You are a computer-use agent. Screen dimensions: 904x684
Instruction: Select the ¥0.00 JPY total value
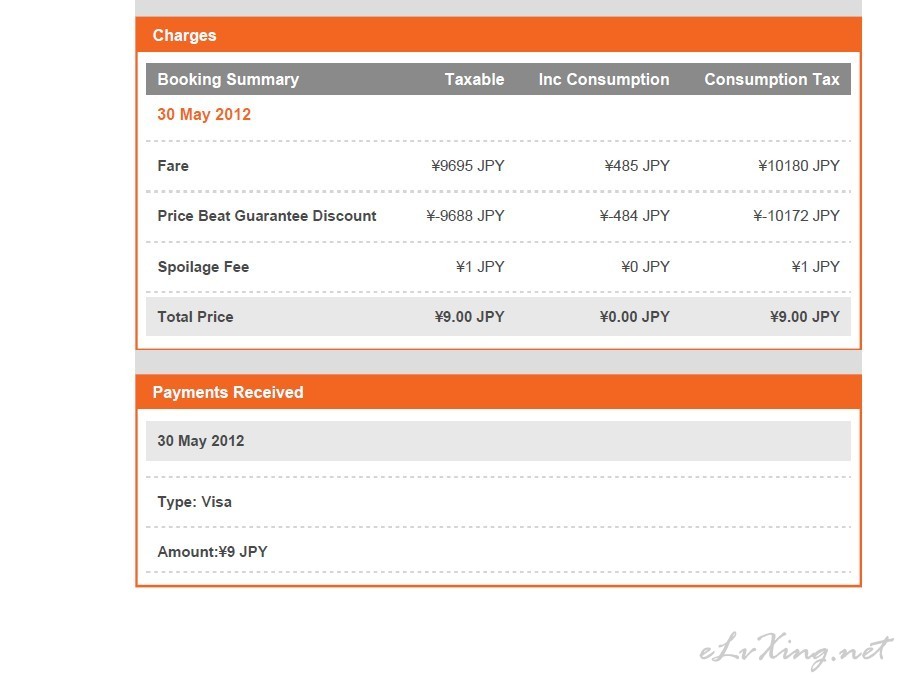point(634,317)
